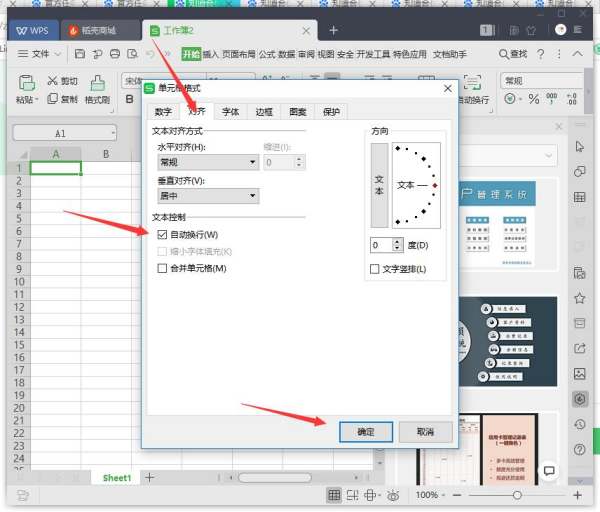Screen dimensions: 600x512
Task: Click the horizontal scrollbar of sheet
Action: click(x=275, y=477)
